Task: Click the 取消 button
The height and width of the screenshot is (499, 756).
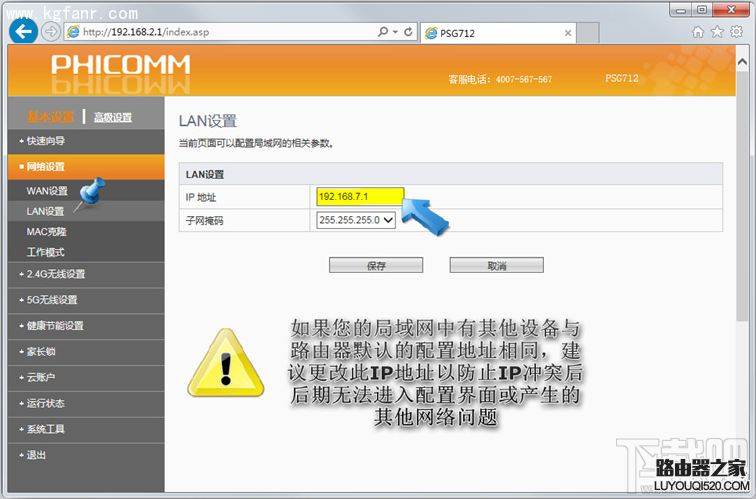Action: coord(497,265)
